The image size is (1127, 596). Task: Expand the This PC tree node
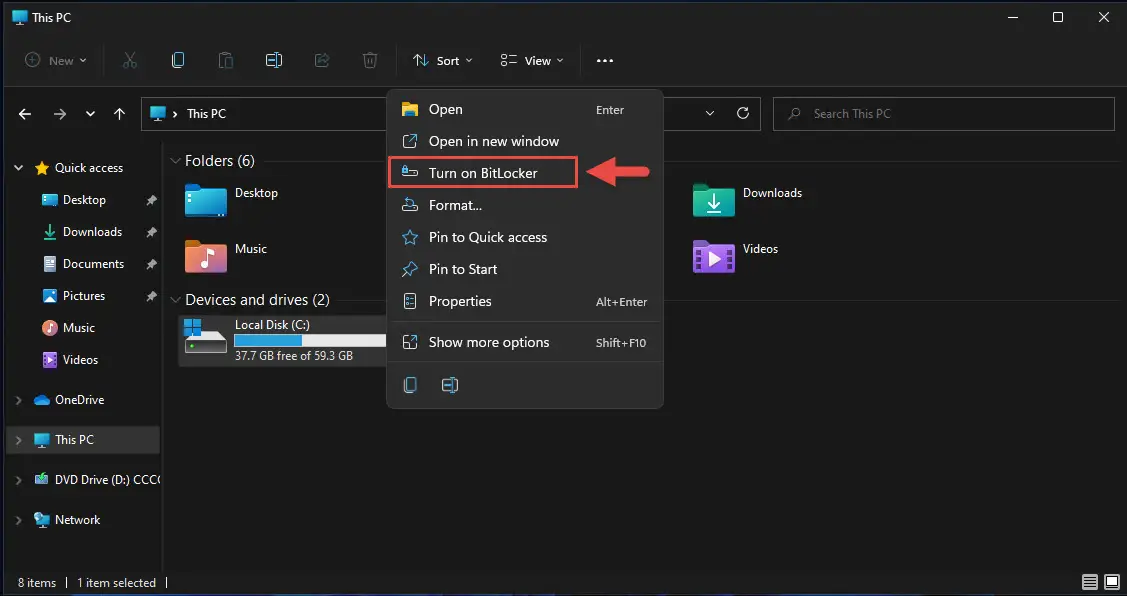pos(19,440)
